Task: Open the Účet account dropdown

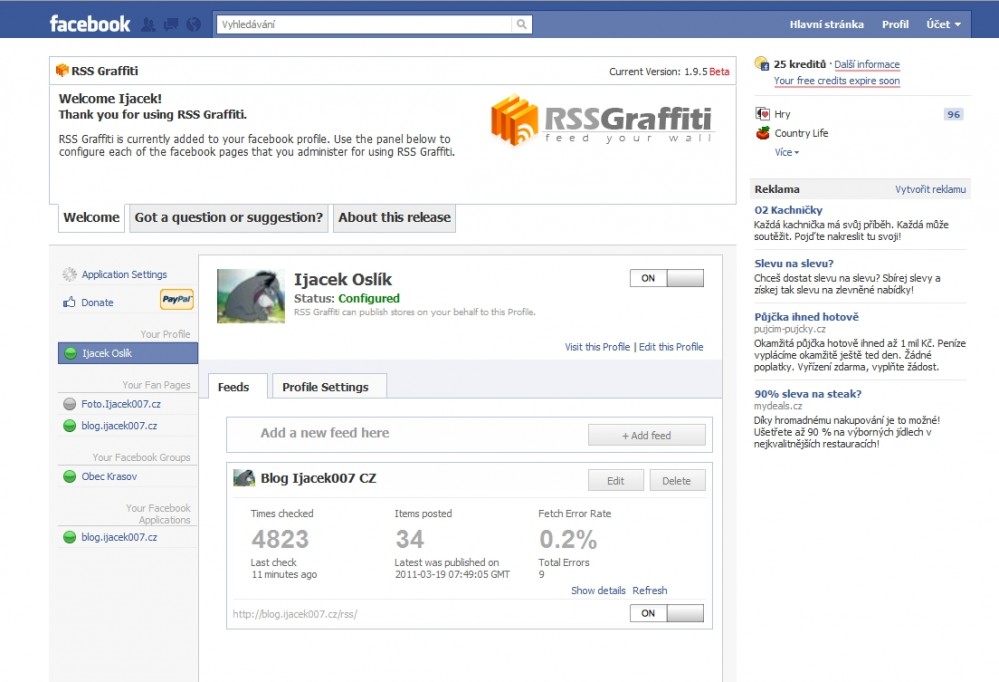Action: pyautogui.click(x=944, y=24)
